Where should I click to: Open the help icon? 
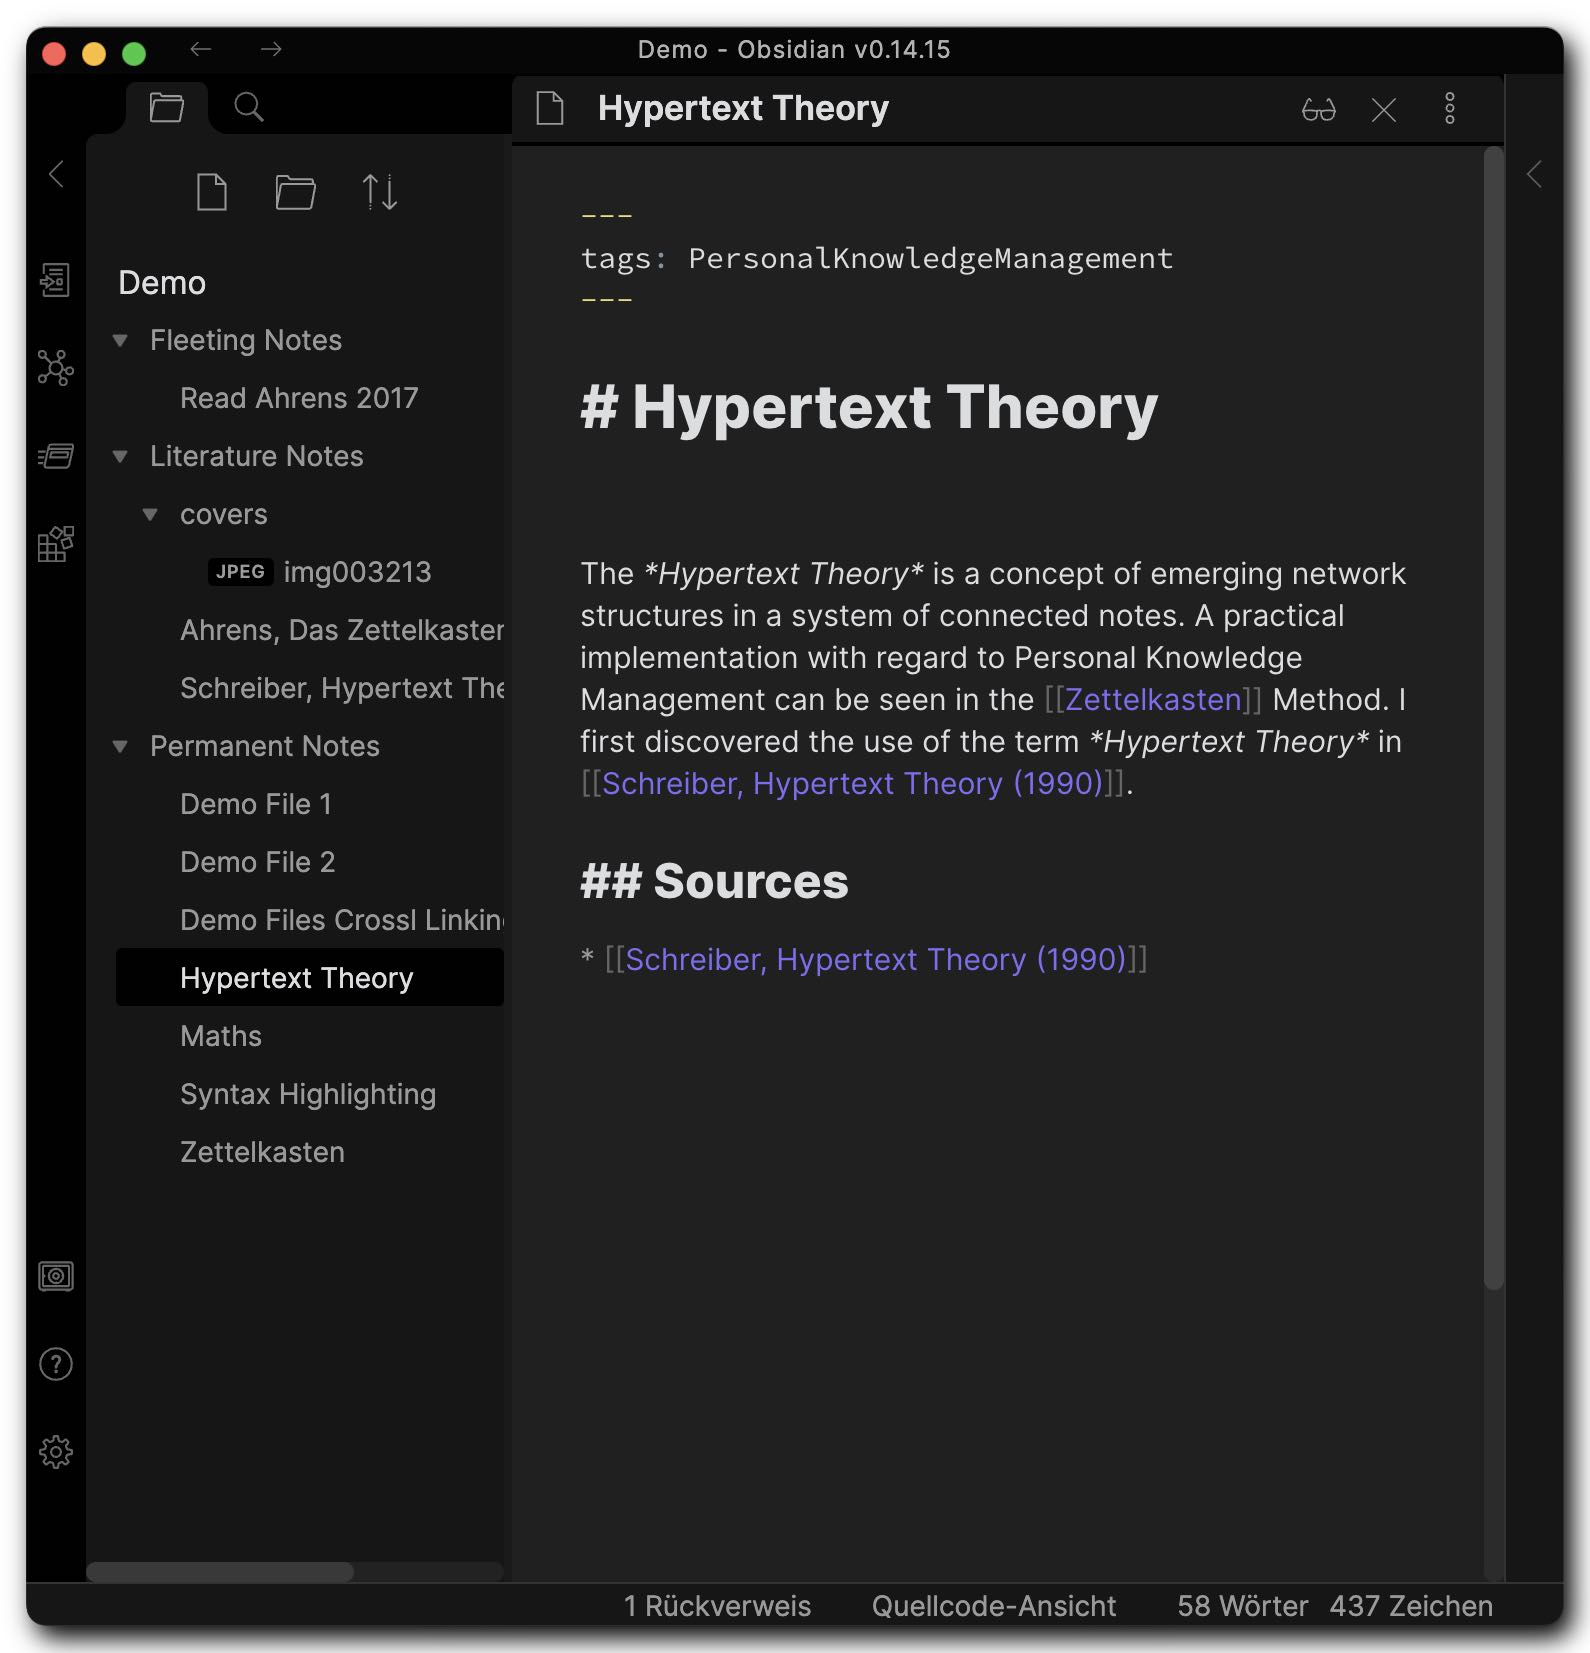(55, 1364)
